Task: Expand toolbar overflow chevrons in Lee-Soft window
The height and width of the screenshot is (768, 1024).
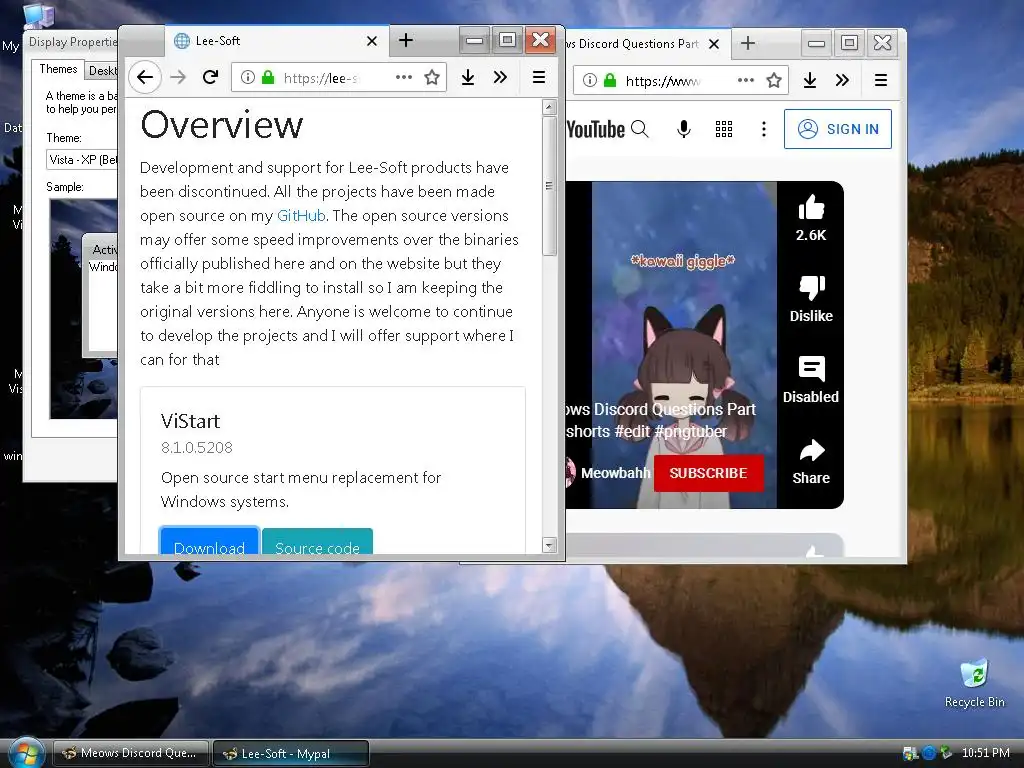Action: click(x=500, y=78)
